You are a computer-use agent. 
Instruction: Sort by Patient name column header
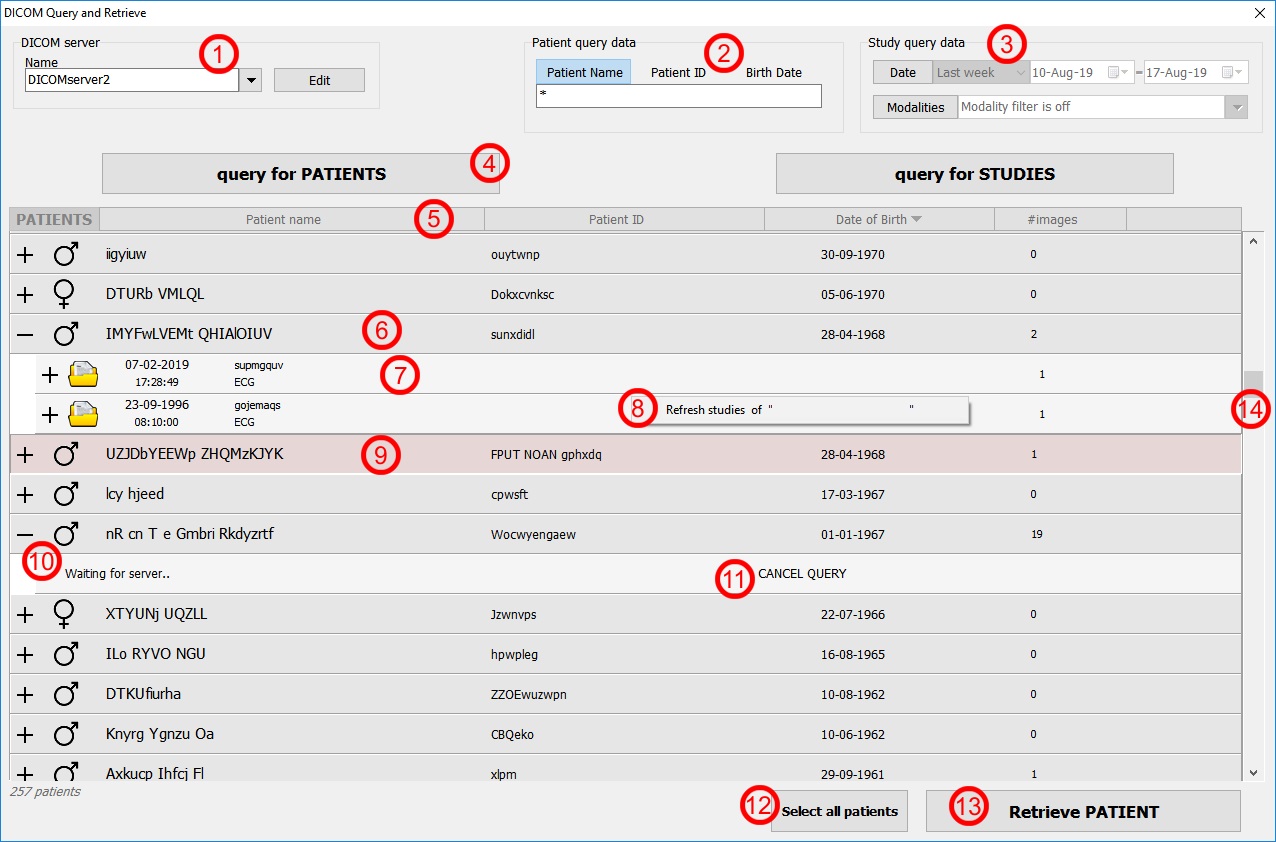292,220
